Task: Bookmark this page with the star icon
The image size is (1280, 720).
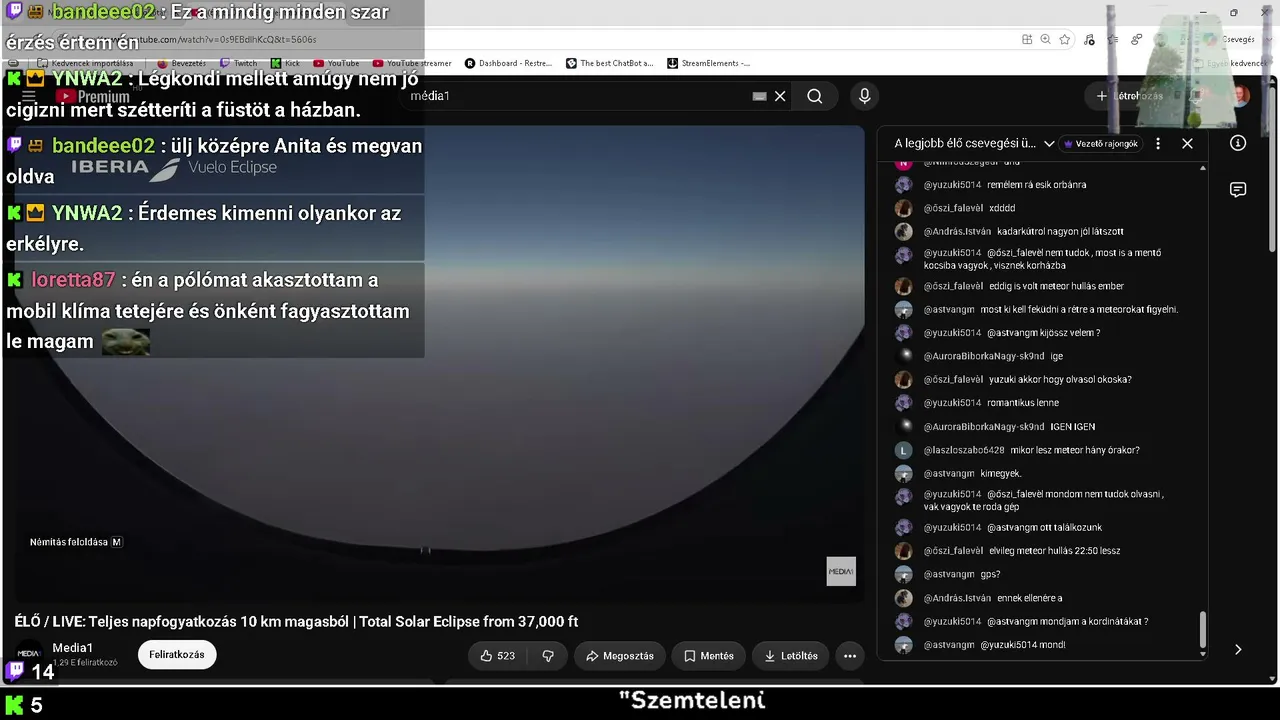Action: (x=1065, y=39)
